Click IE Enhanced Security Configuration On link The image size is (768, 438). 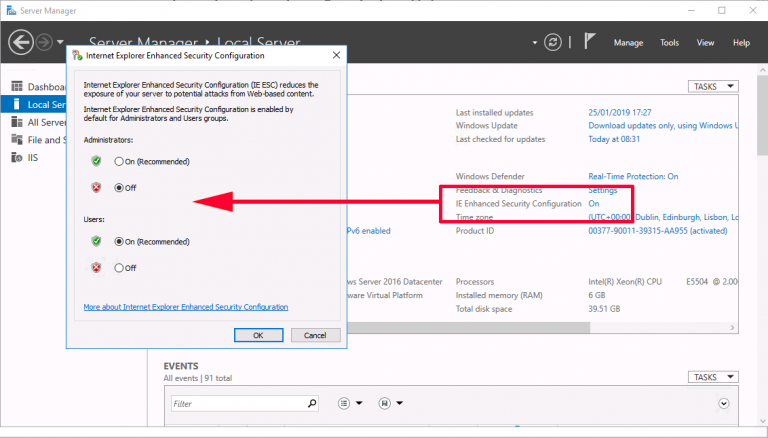(594, 204)
